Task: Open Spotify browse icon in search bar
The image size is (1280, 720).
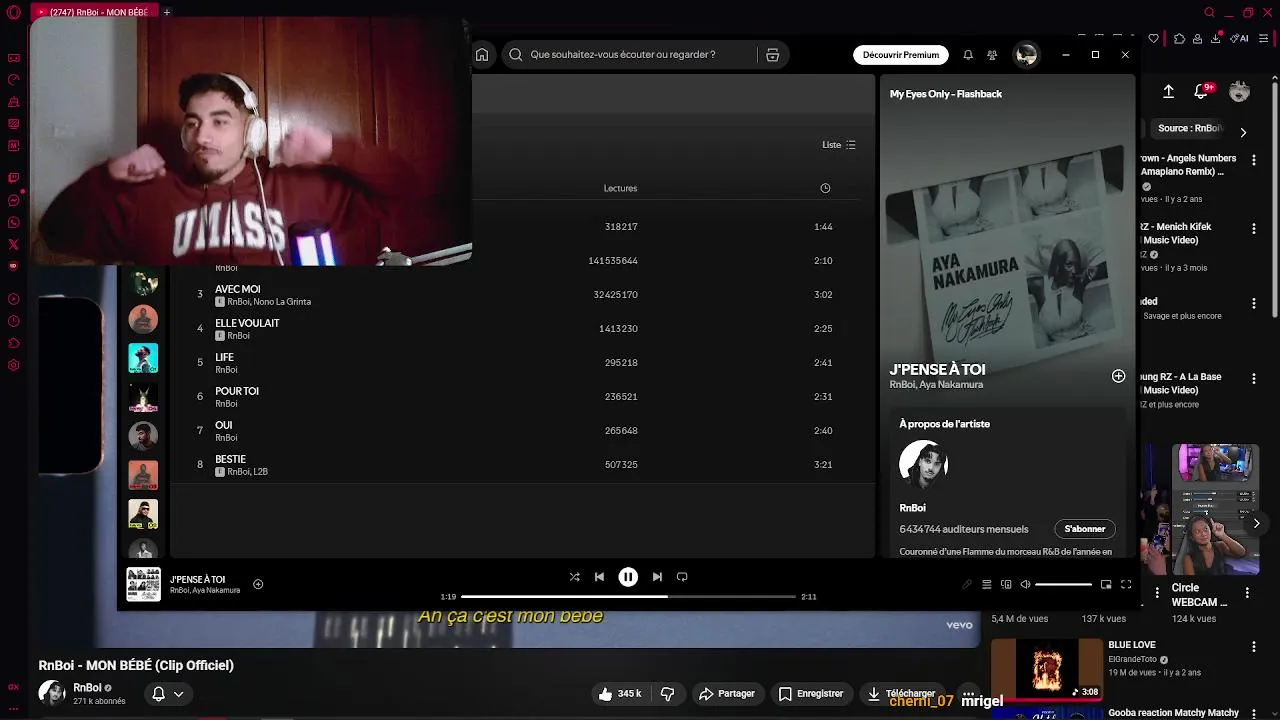Action: pos(772,55)
